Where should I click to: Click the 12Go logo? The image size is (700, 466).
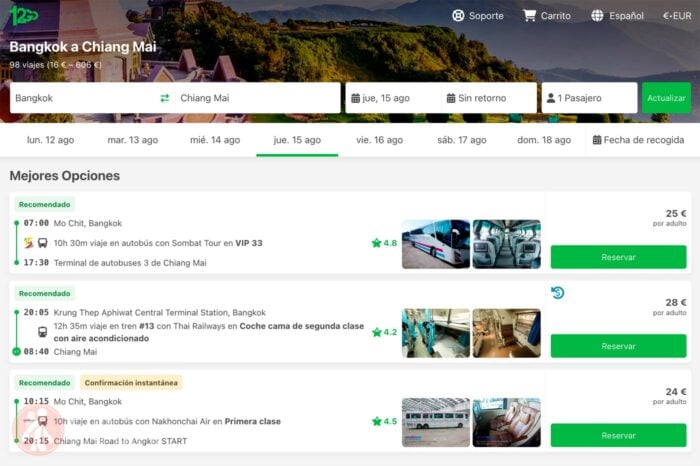[24, 16]
